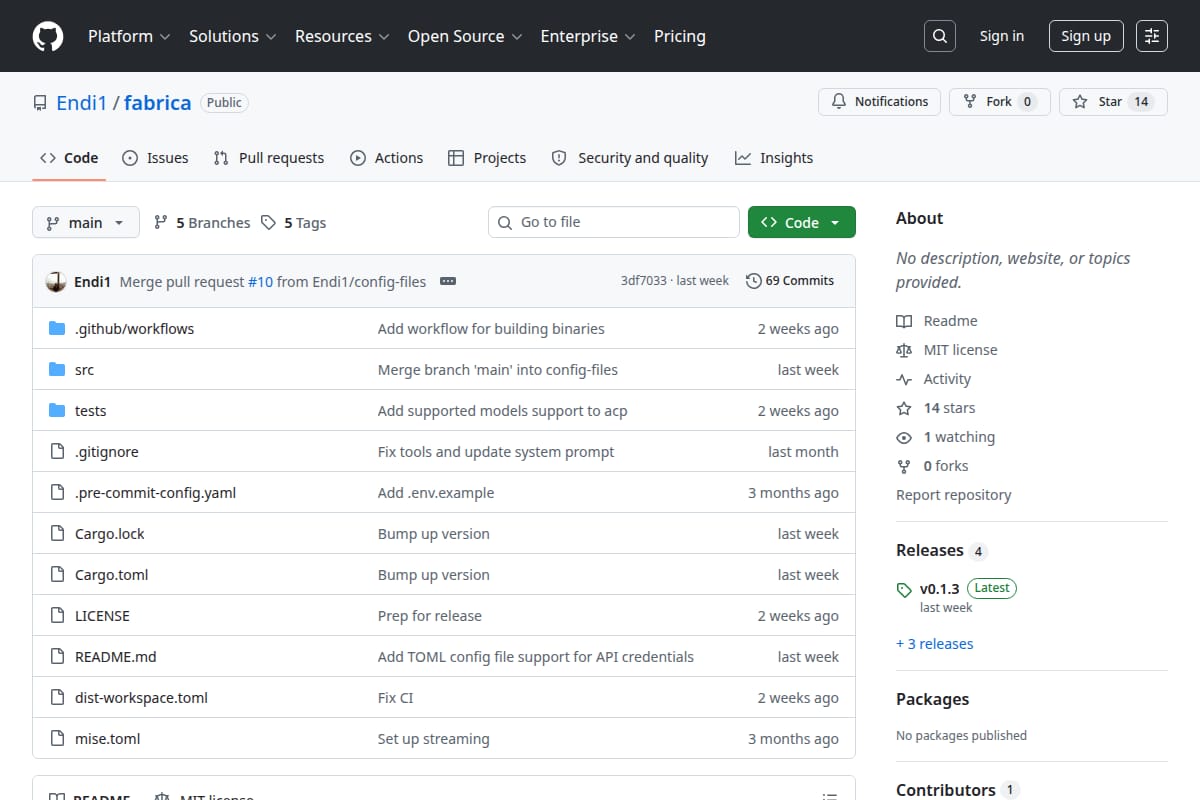
Task: Open commit hash 3df7033
Action: coord(643,281)
